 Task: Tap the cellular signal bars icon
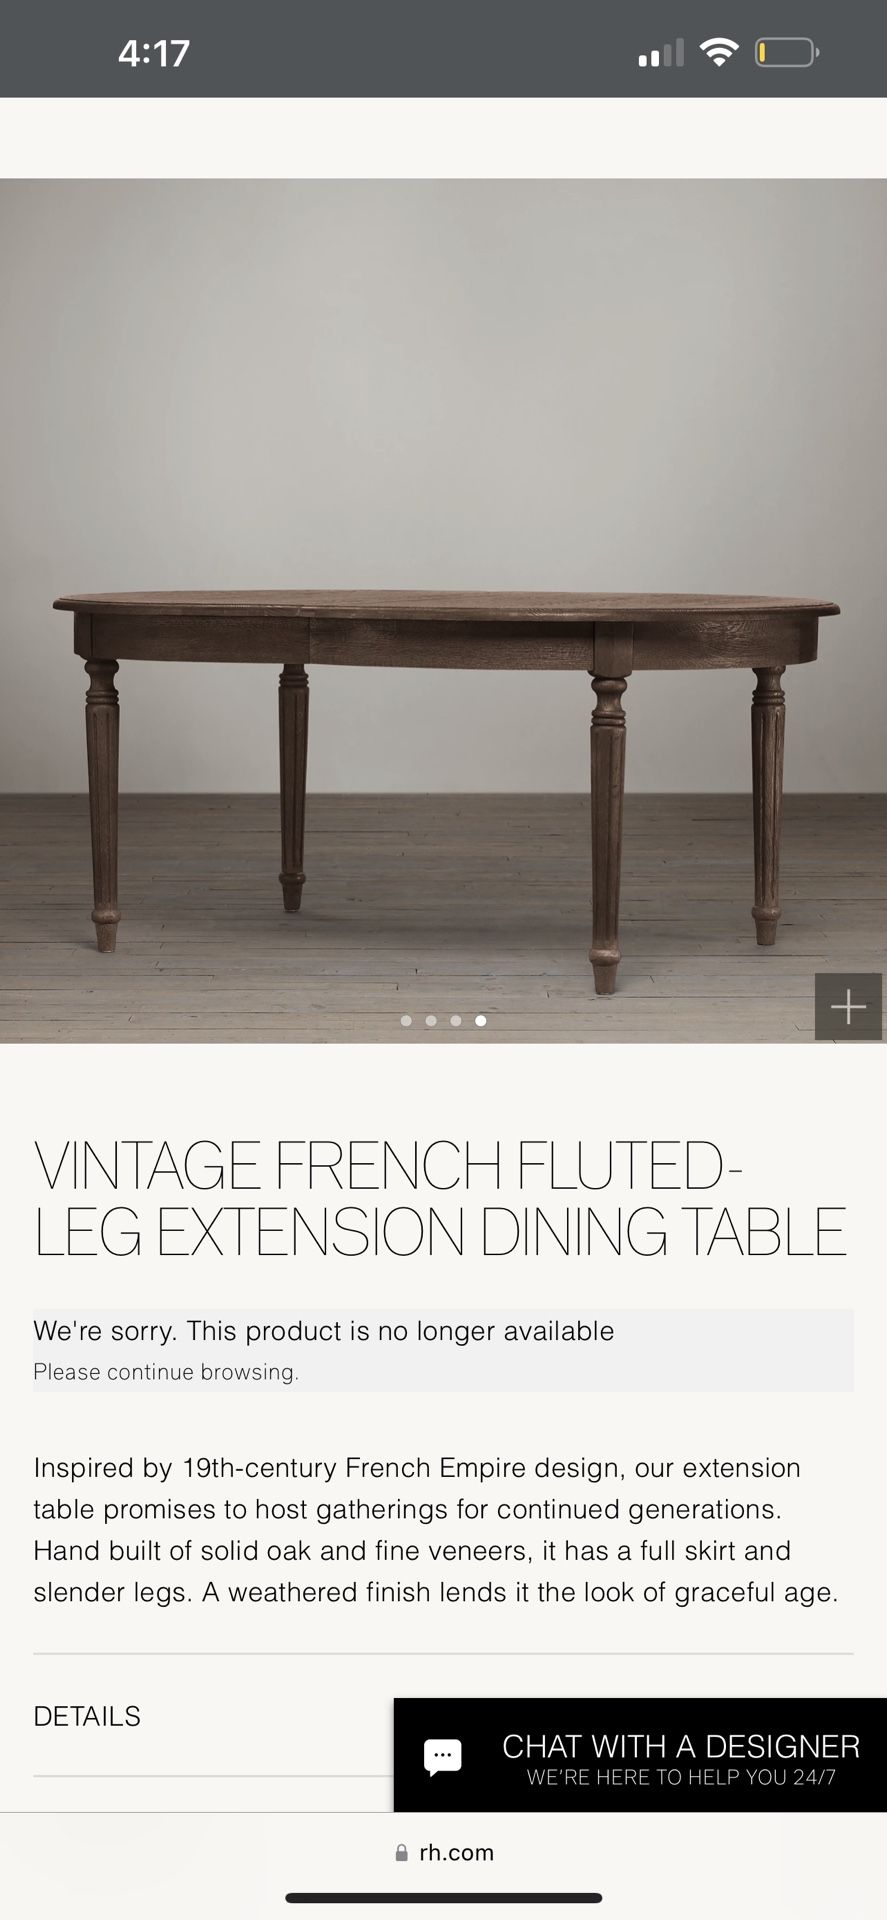(660, 52)
